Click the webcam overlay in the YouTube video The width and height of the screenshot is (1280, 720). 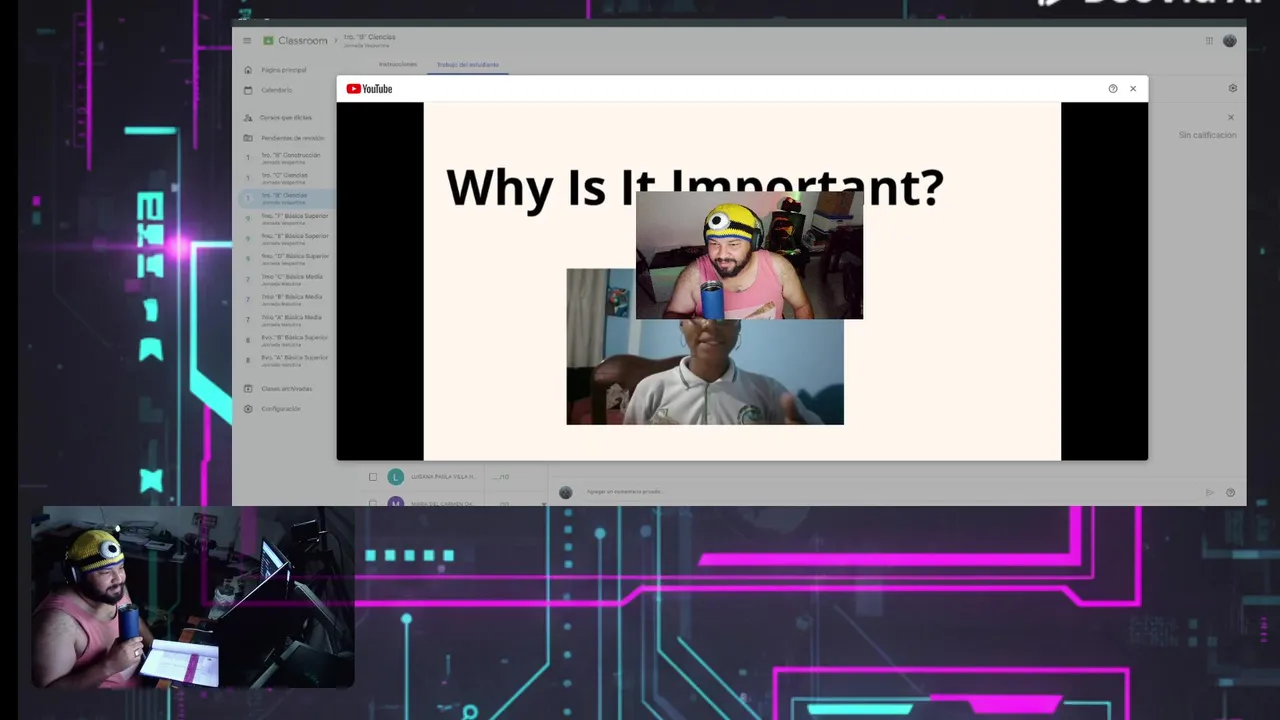pos(749,256)
